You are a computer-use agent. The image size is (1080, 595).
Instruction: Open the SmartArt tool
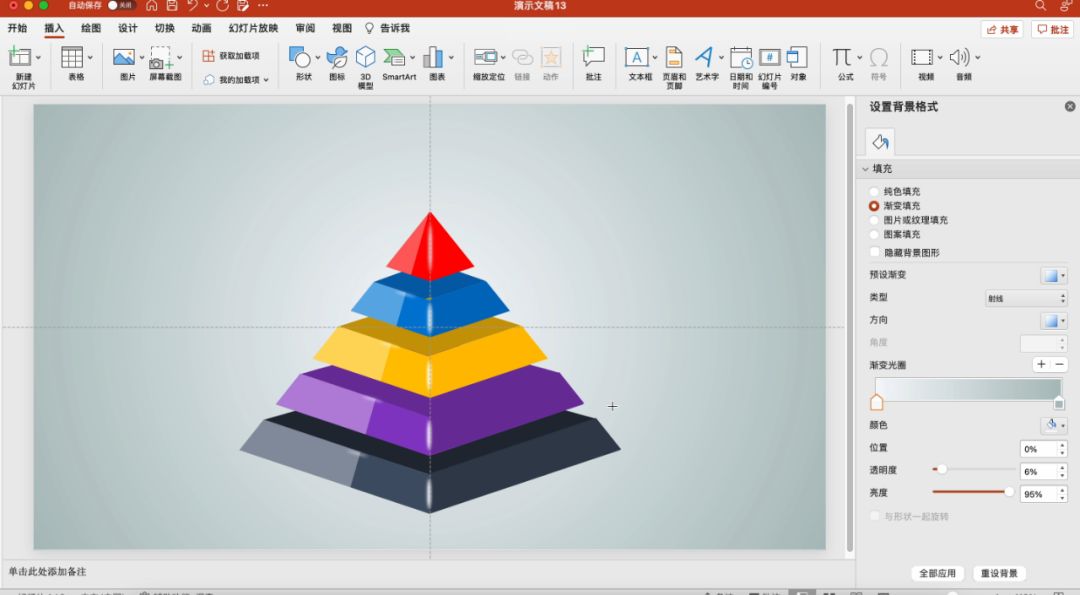(397, 59)
